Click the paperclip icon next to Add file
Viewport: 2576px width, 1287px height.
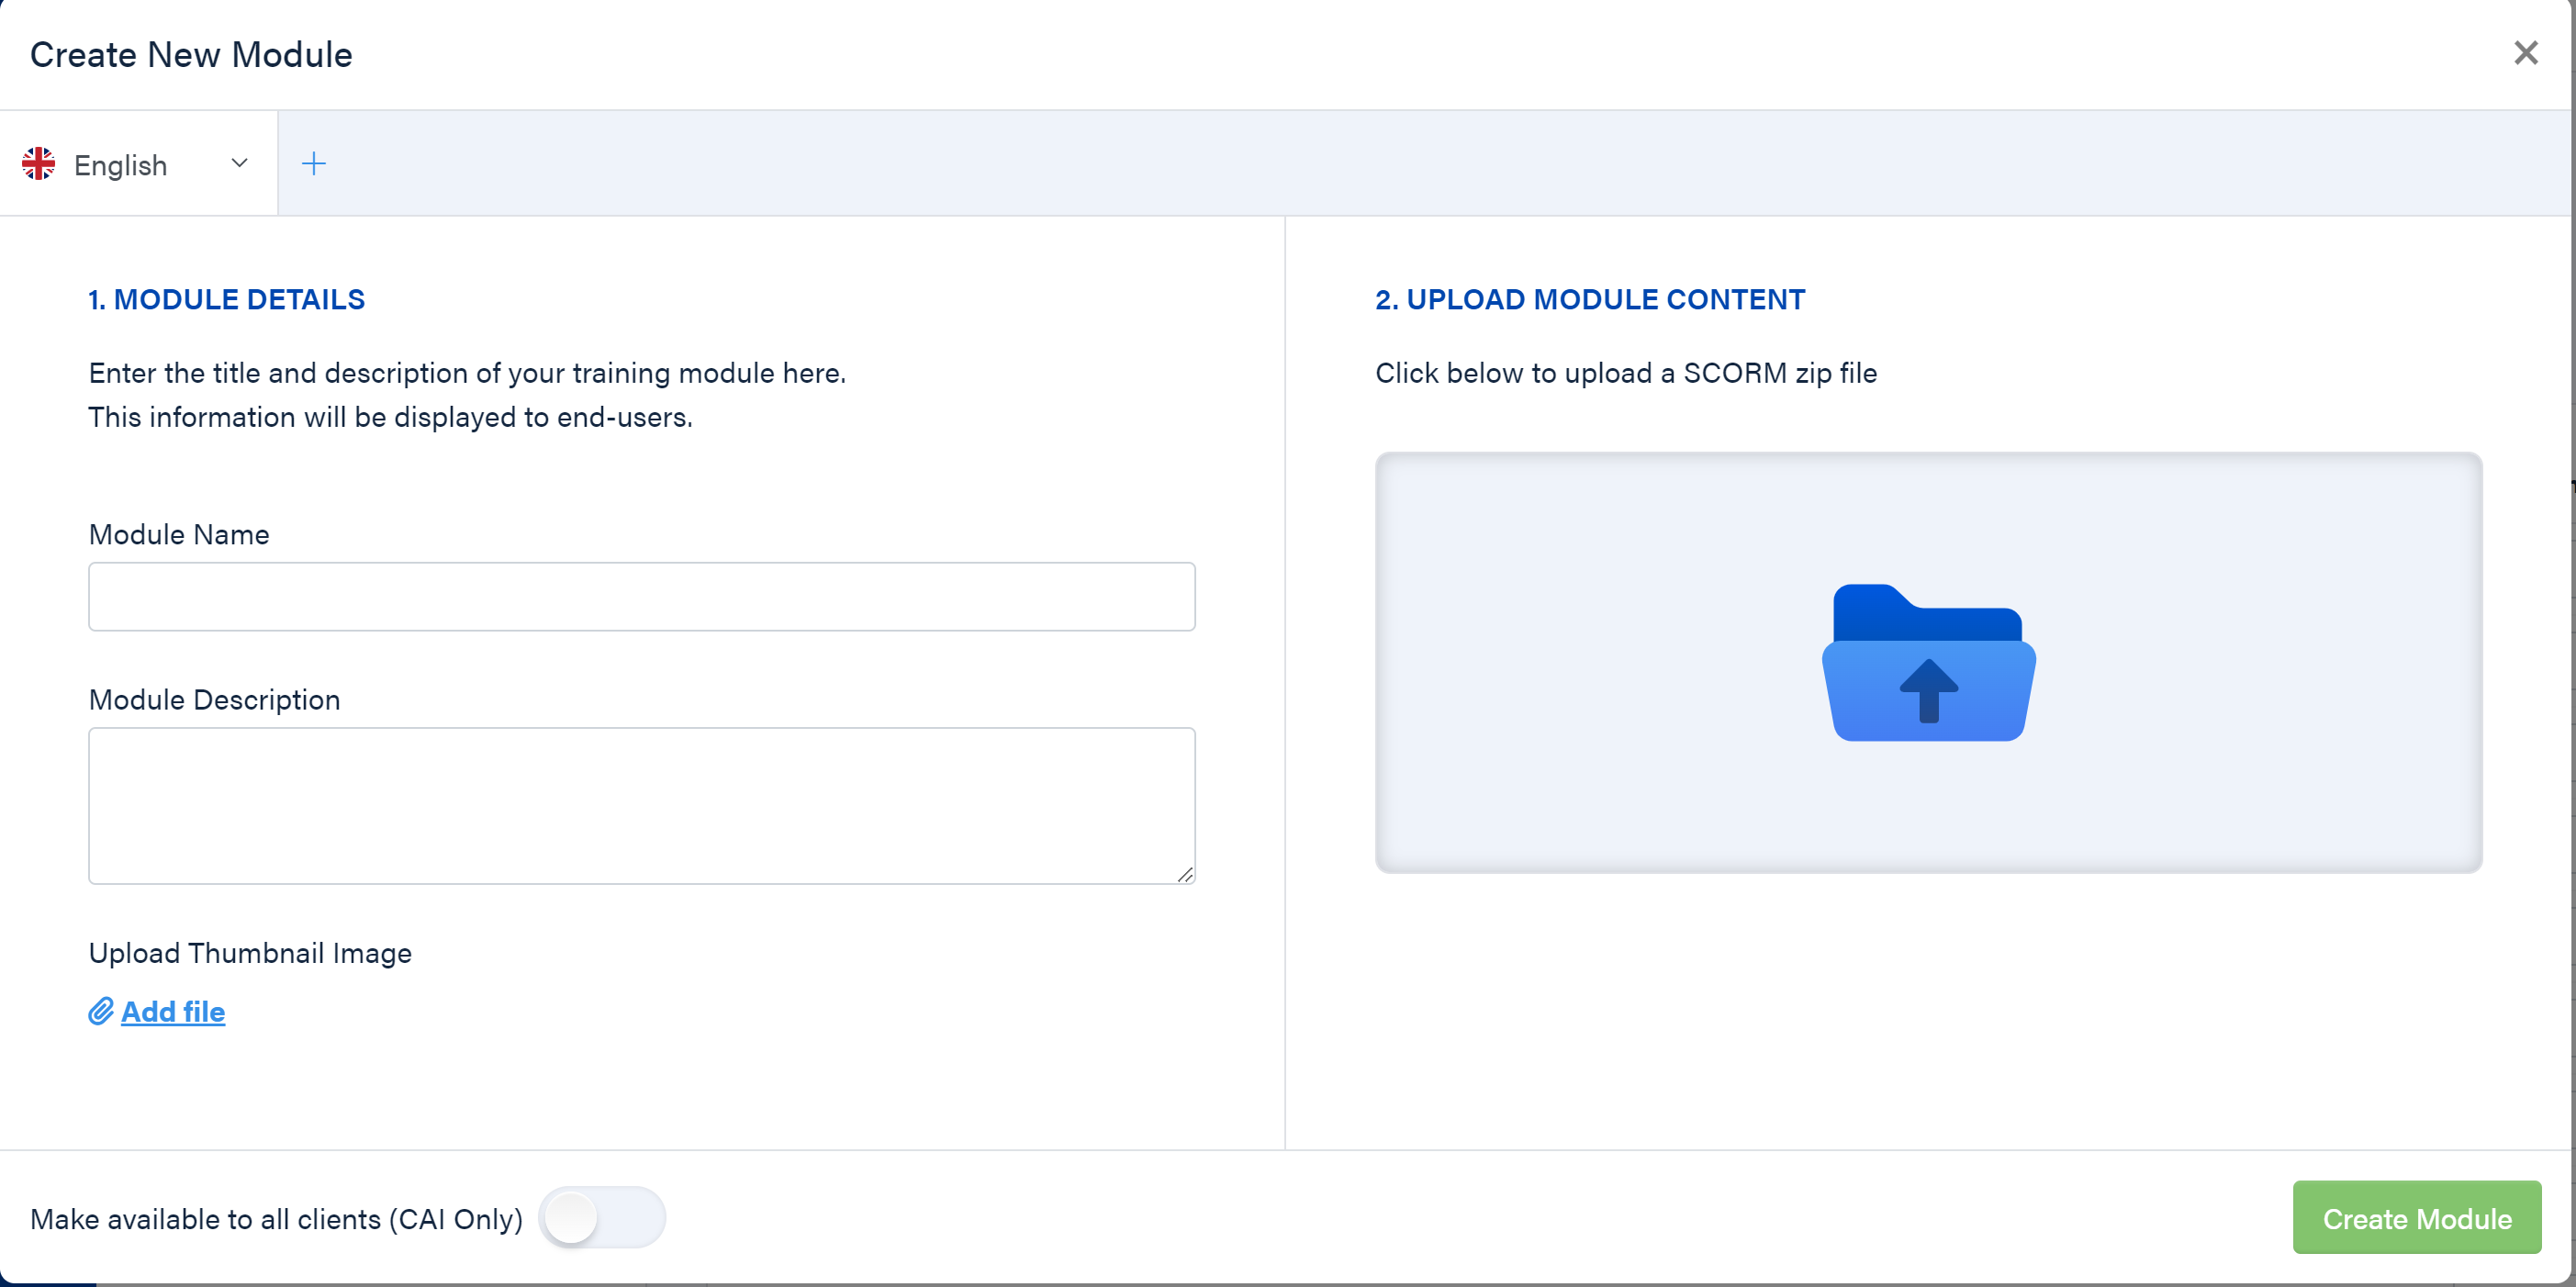(x=100, y=1012)
